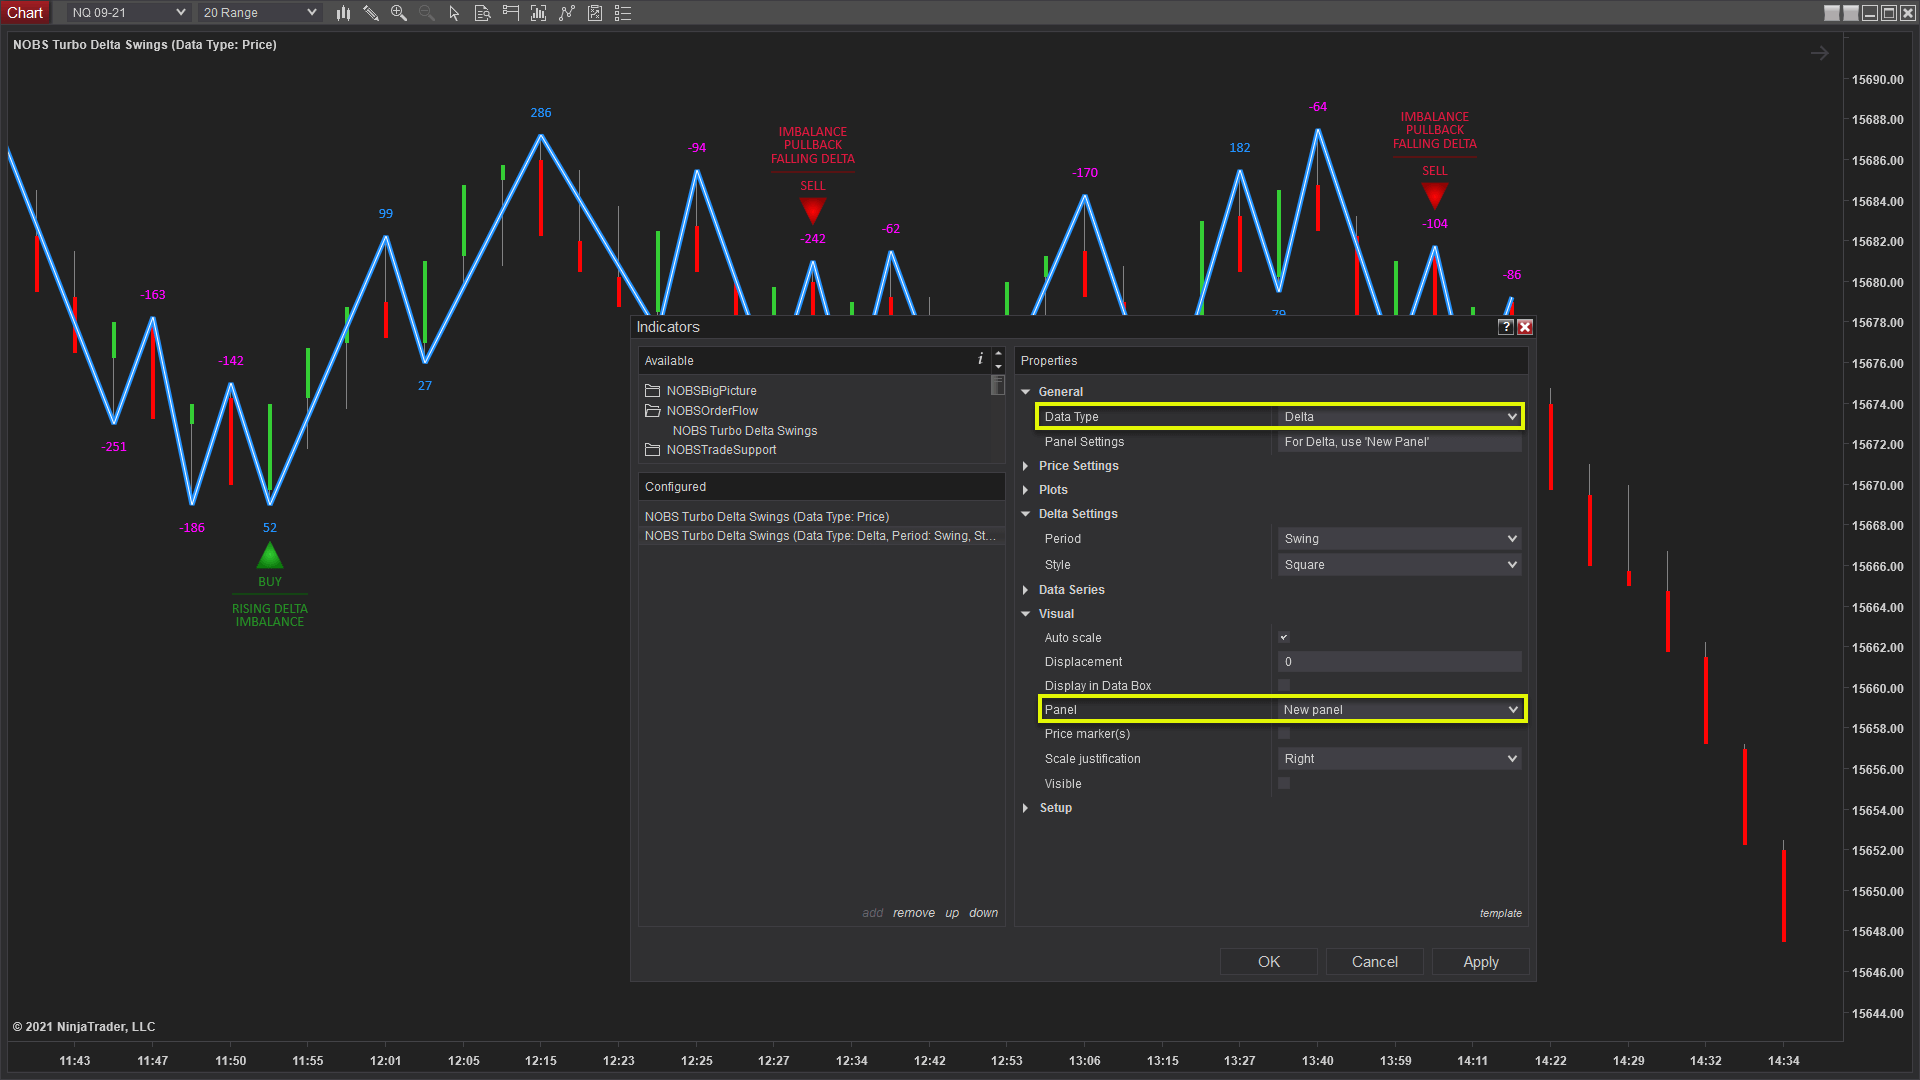Open the Chart Trader icon
Viewport: 1920px width, 1080px height.
[511, 13]
